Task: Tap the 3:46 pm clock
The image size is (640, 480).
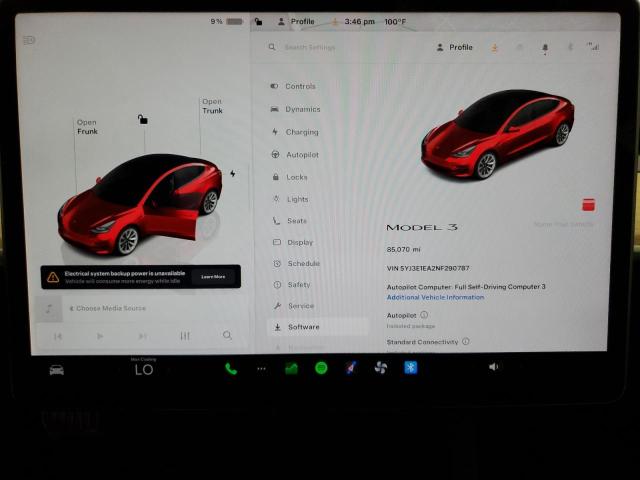Action: click(359, 22)
